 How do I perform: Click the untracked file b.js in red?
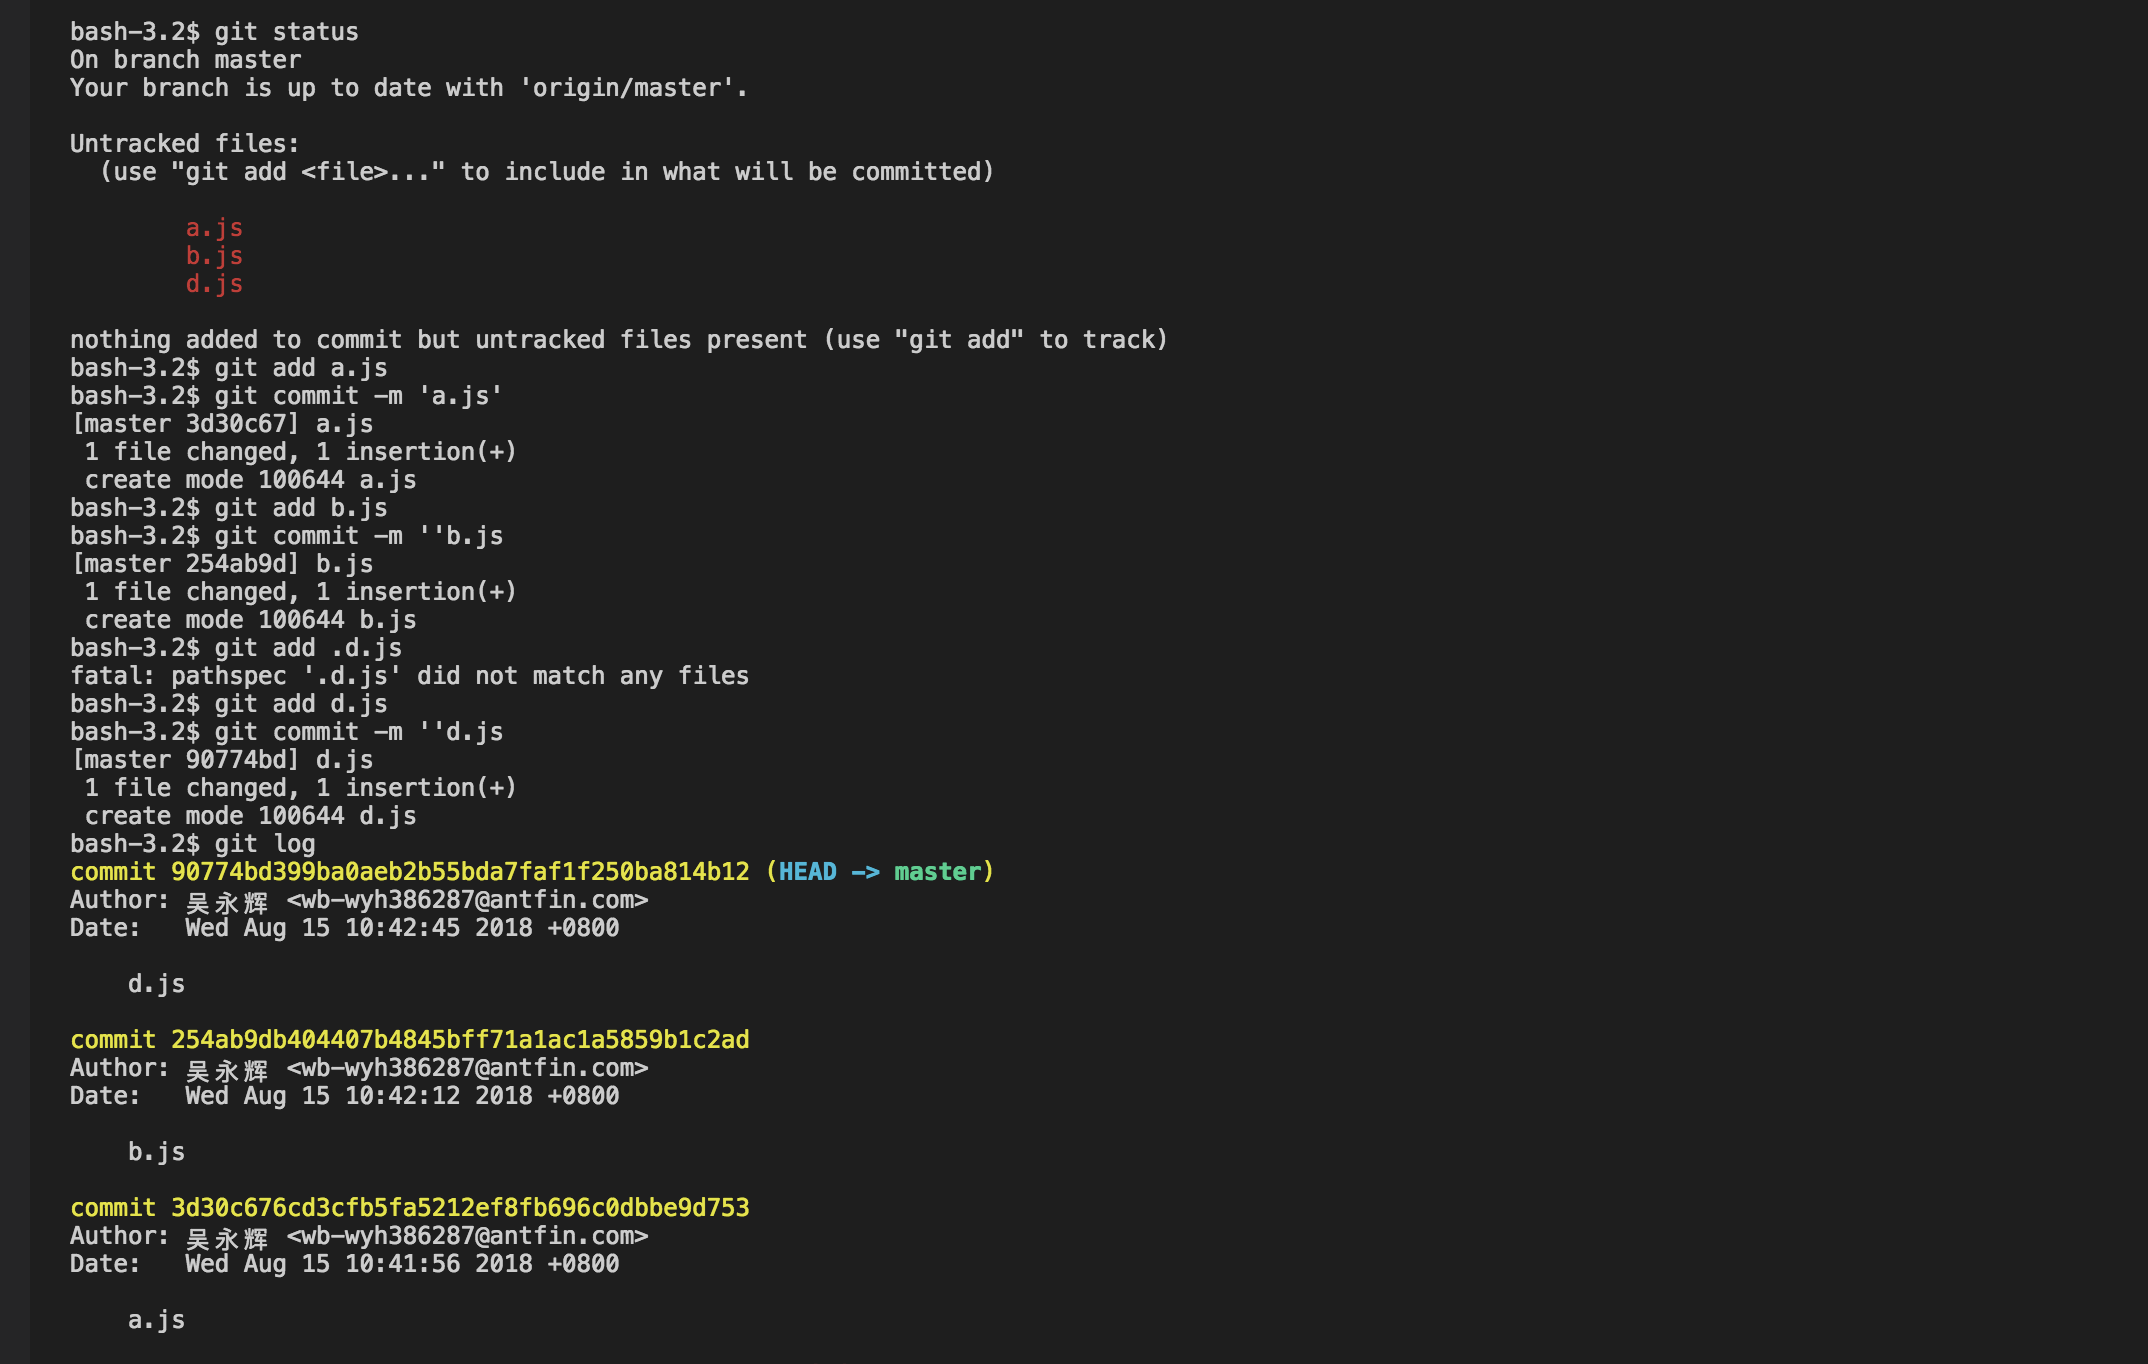[x=214, y=256]
